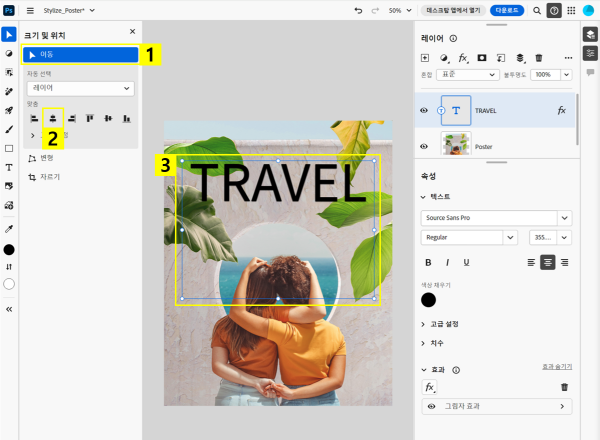Click the Open in Desktop App button
600x440 pixels.
pos(453,10)
